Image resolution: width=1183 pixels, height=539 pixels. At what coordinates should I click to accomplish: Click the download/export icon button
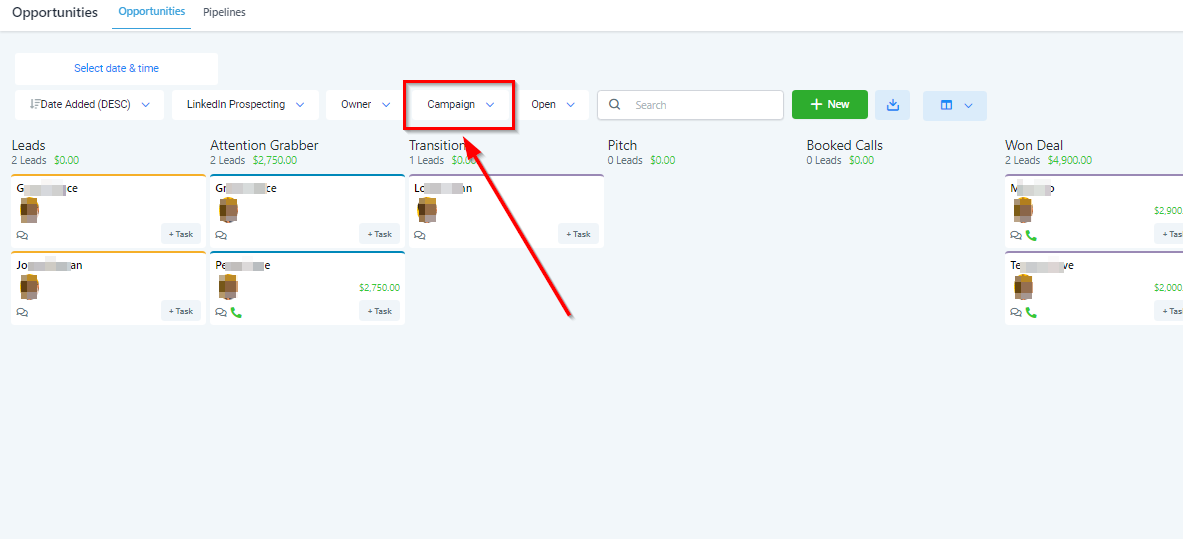pos(892,105)
